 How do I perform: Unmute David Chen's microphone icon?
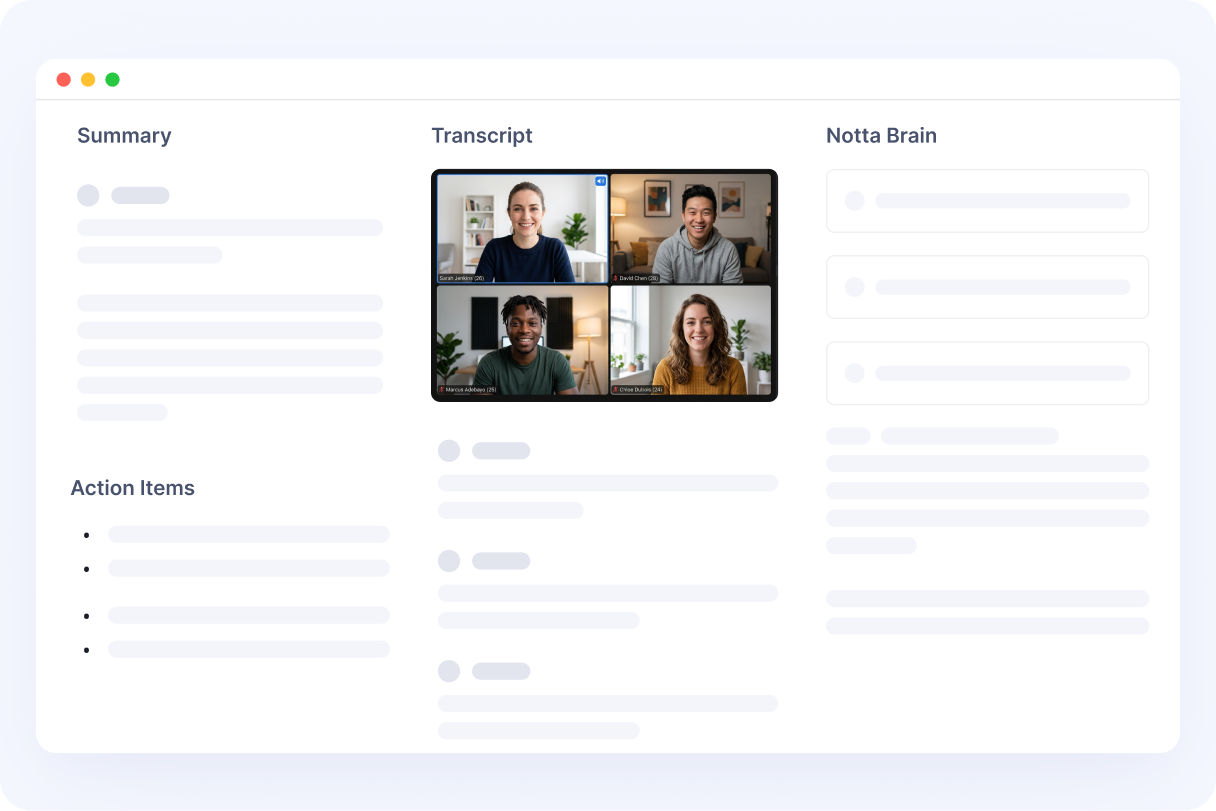(615, 278)
